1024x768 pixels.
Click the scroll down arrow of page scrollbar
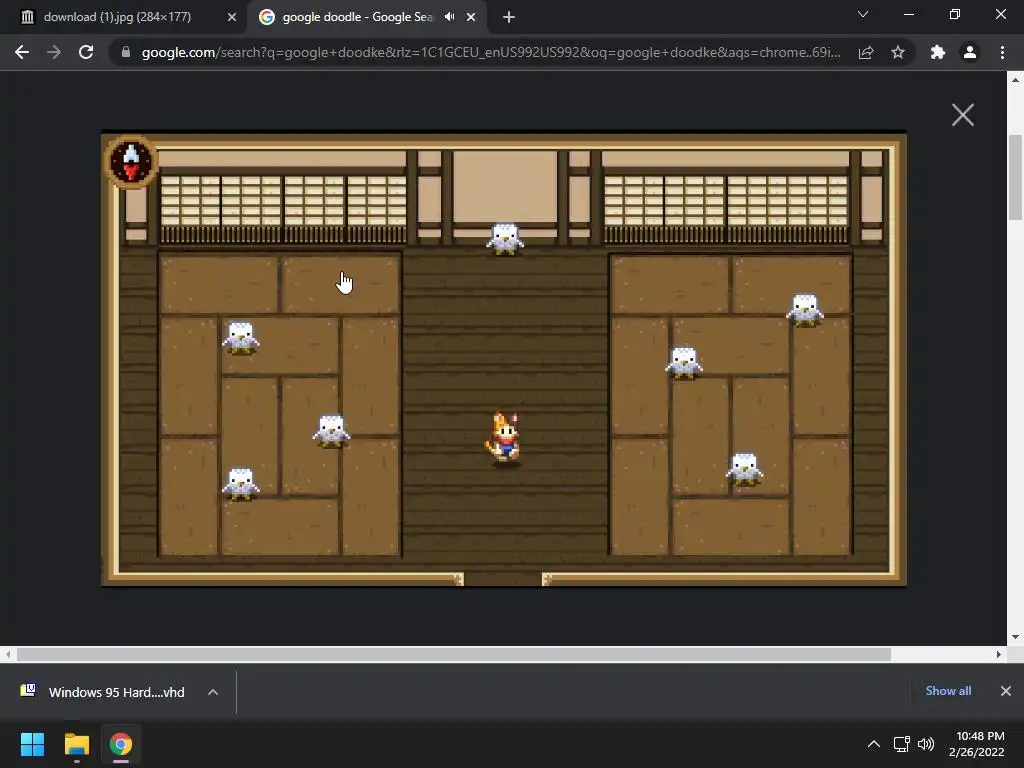pos(1015,637)
